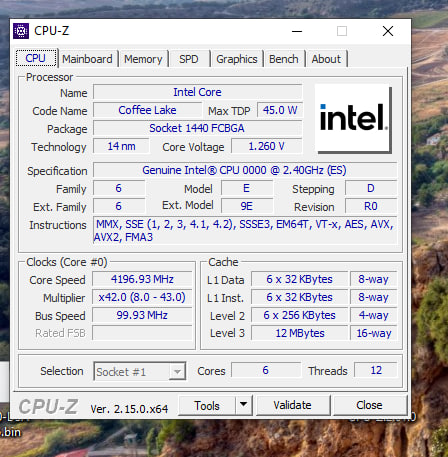The width and height of the screenshot is (448, 457).
Task: Click the Close button at bottom right
Action: click(369, 405)
